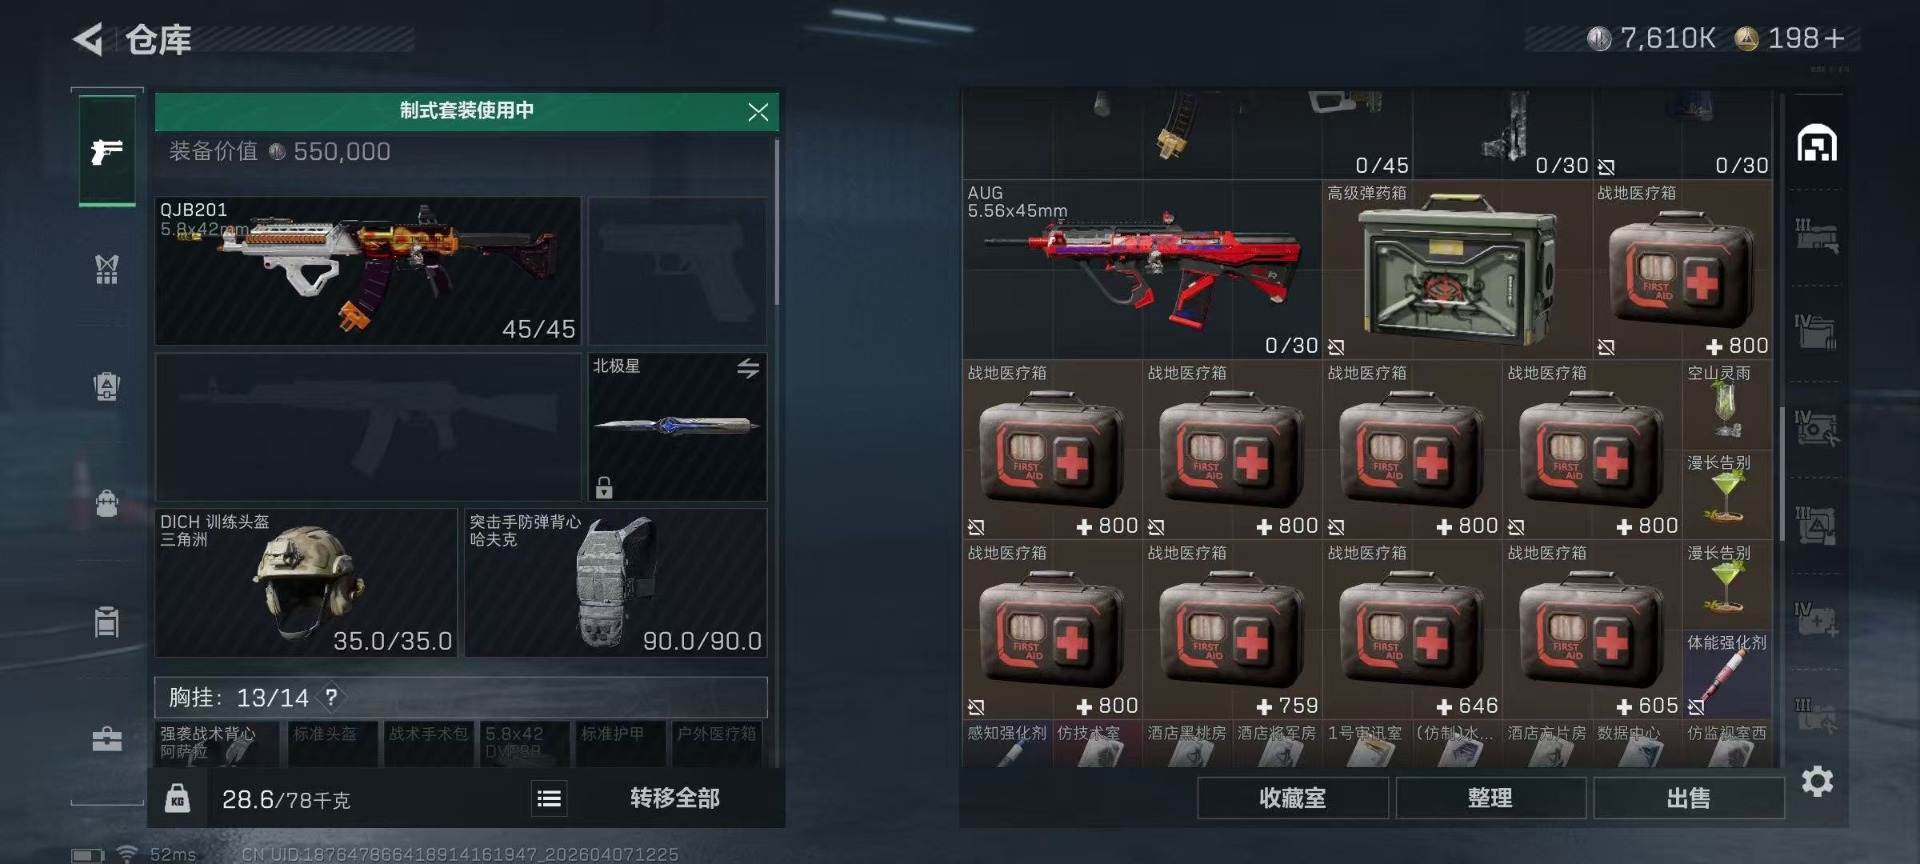Open the briefcase safe-box sidebar icon
The height and width of the screenshot is (864, 1920).
point(107,739)
